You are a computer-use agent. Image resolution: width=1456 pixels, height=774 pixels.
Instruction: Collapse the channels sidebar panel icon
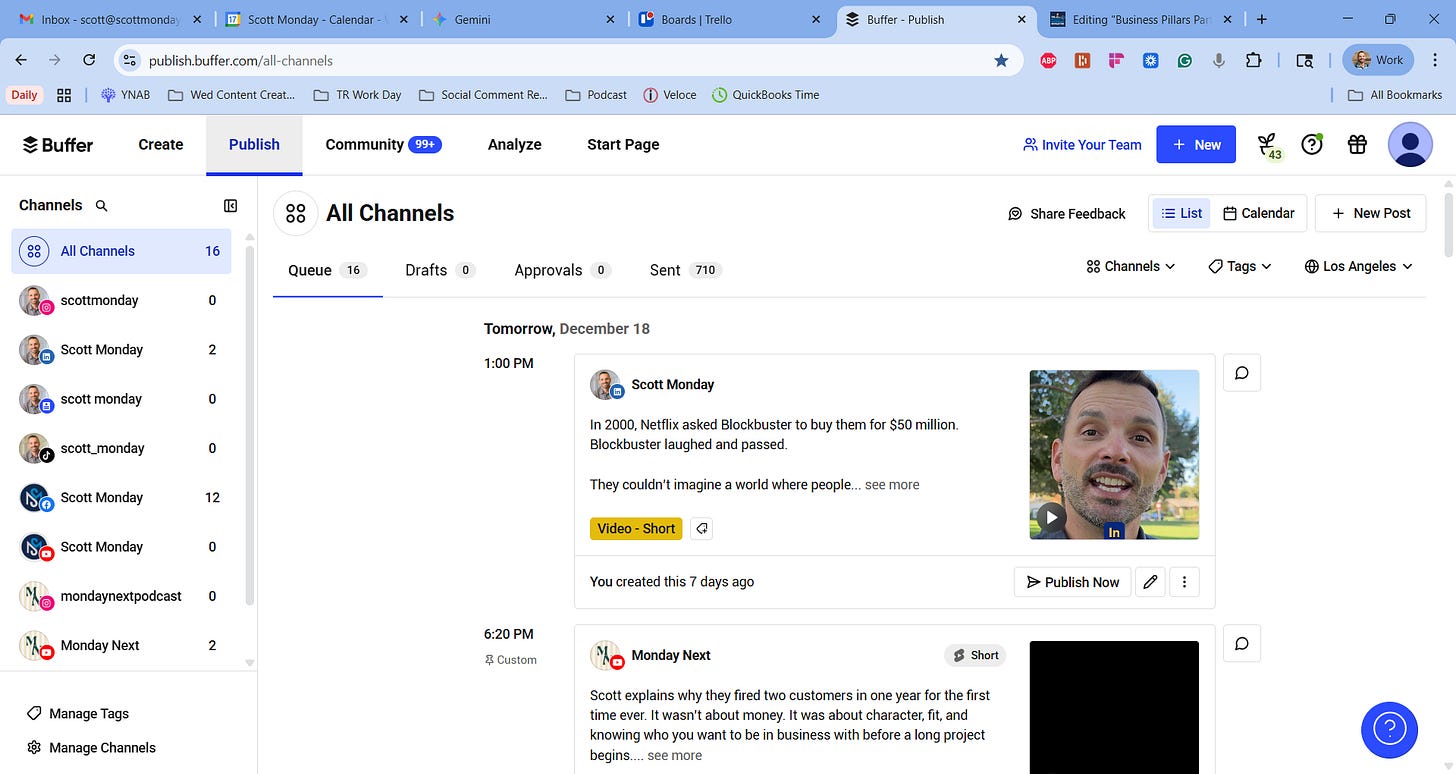(x=231, y=206)
